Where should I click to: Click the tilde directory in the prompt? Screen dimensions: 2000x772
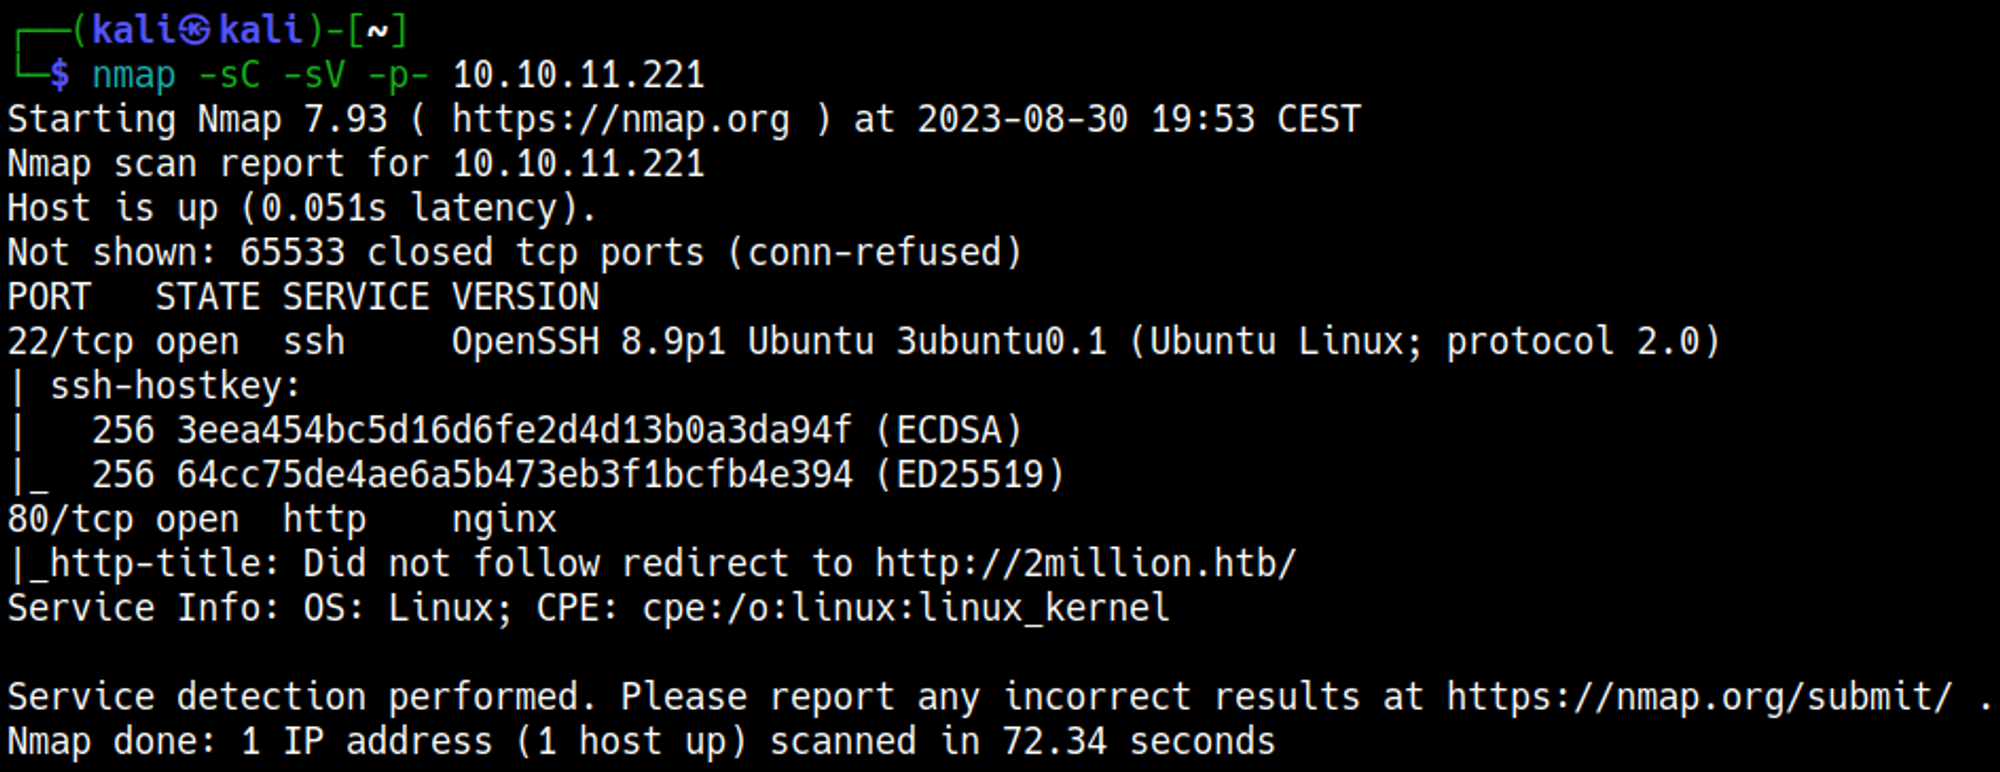[x=377, y=31]
